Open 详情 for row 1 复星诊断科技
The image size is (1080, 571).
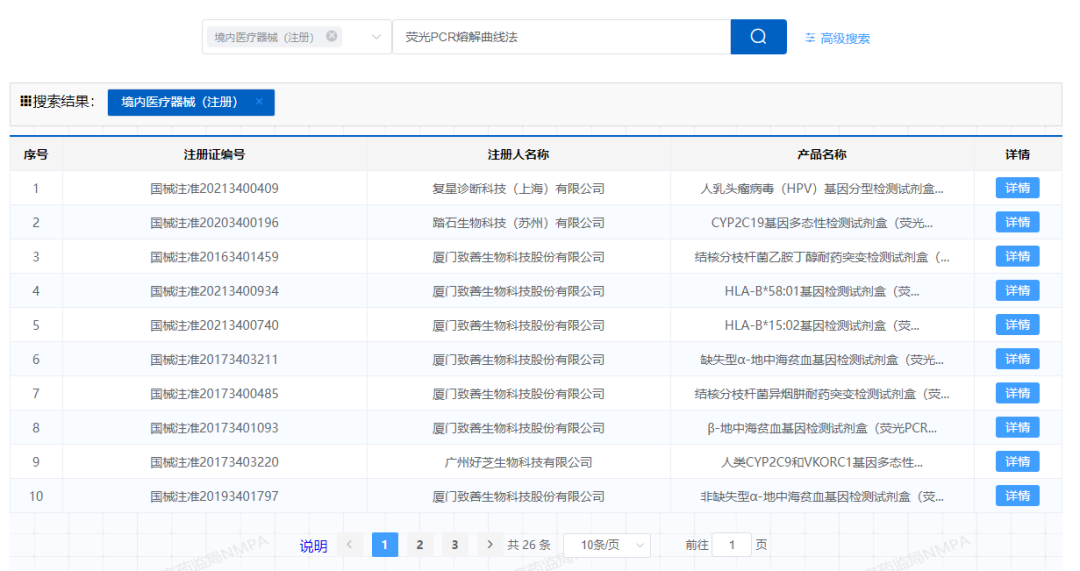(1017, 188)
